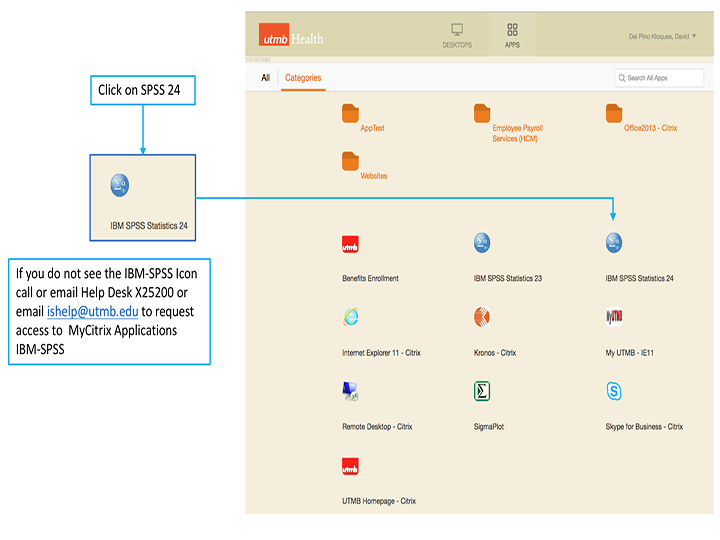
Task: Switch to the APPS view
Action: (512, 35)
